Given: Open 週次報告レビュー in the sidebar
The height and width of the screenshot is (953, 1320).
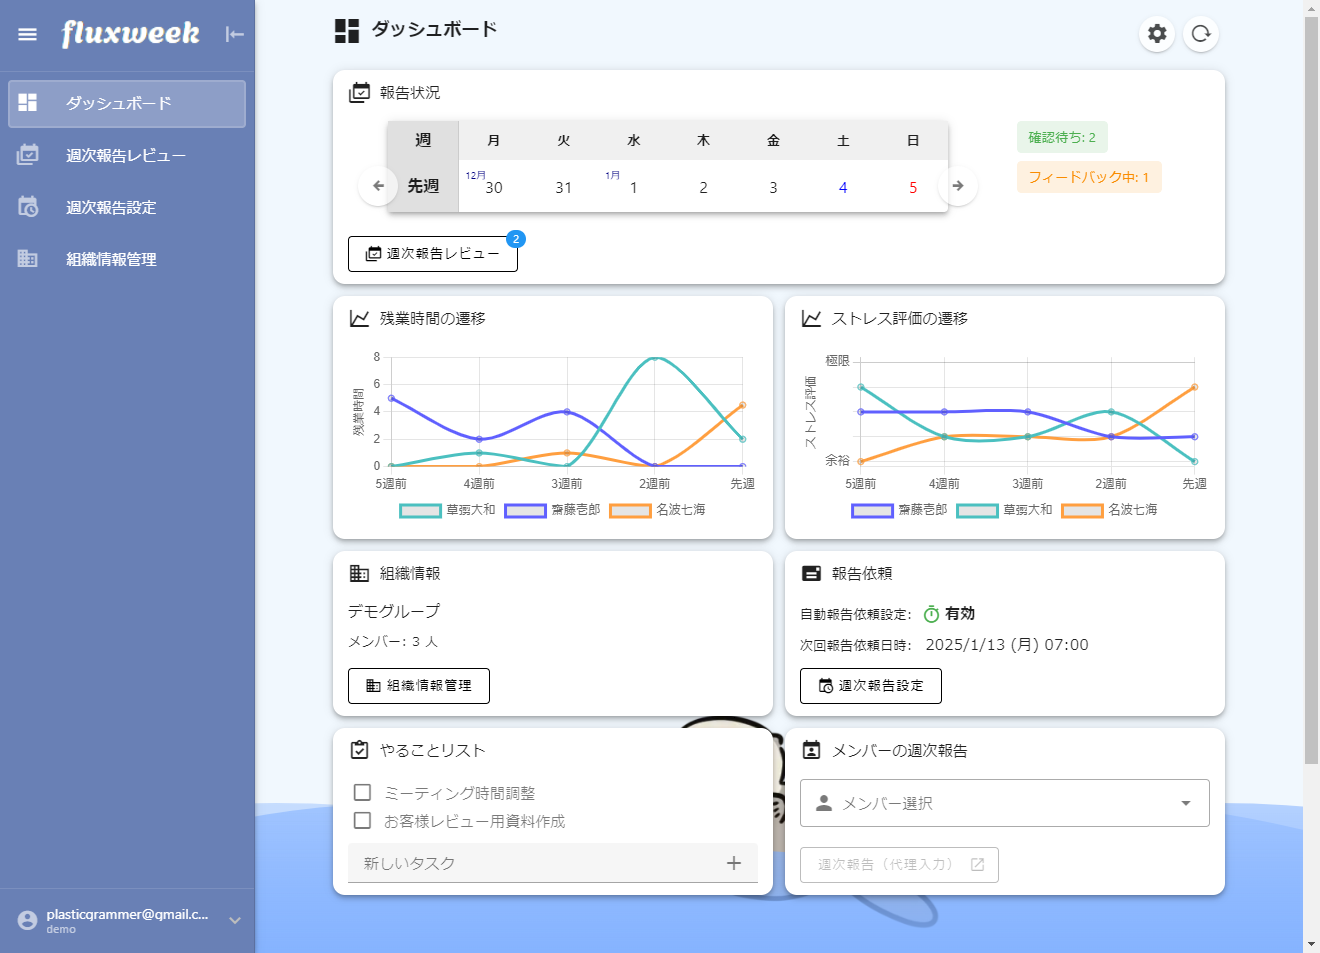Looking at the screenshot, I should (x=126, y=156).
